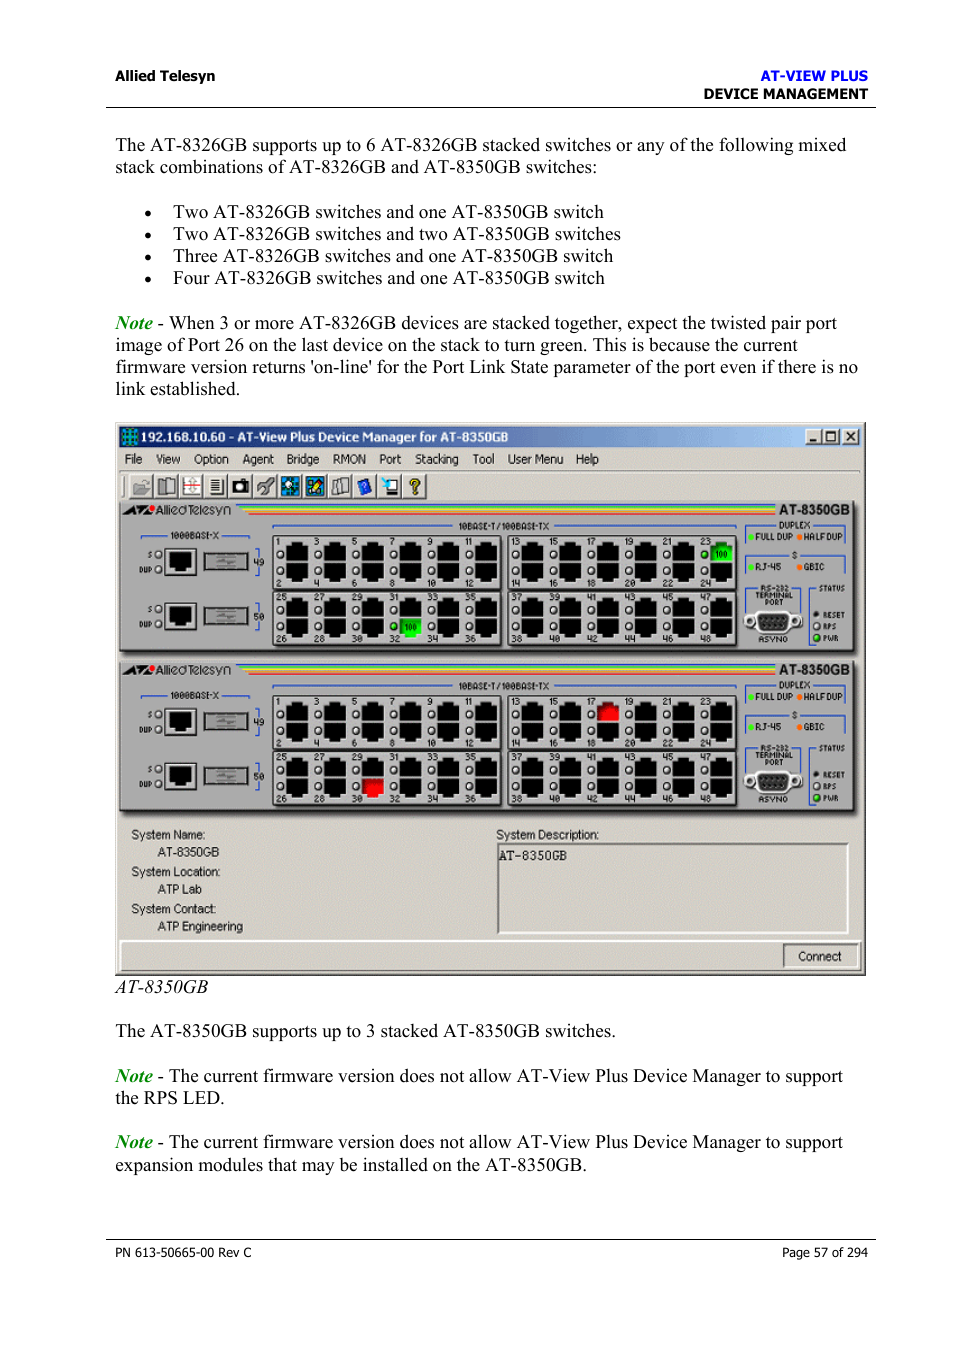Click the Open folder toolbar icon
The image size is (954, 1351).
[141, 487]
